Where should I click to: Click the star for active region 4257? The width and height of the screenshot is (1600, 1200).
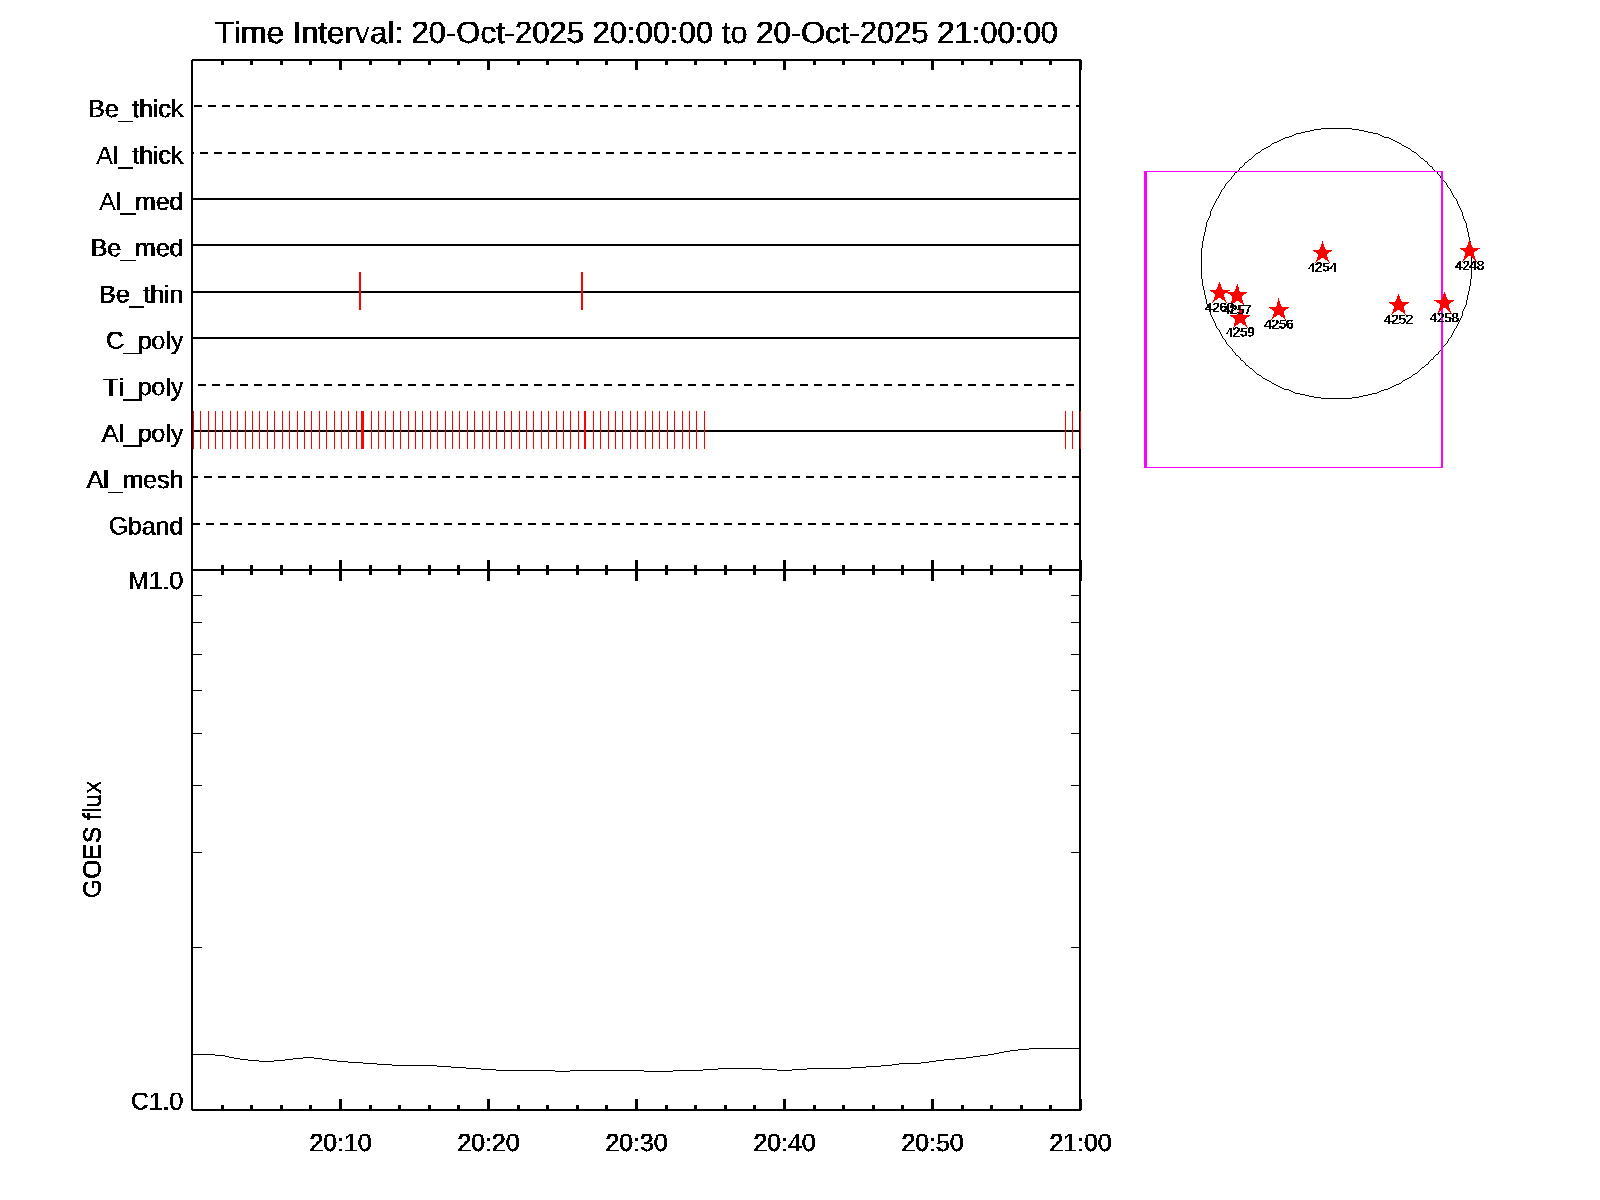pos(1237,296)
